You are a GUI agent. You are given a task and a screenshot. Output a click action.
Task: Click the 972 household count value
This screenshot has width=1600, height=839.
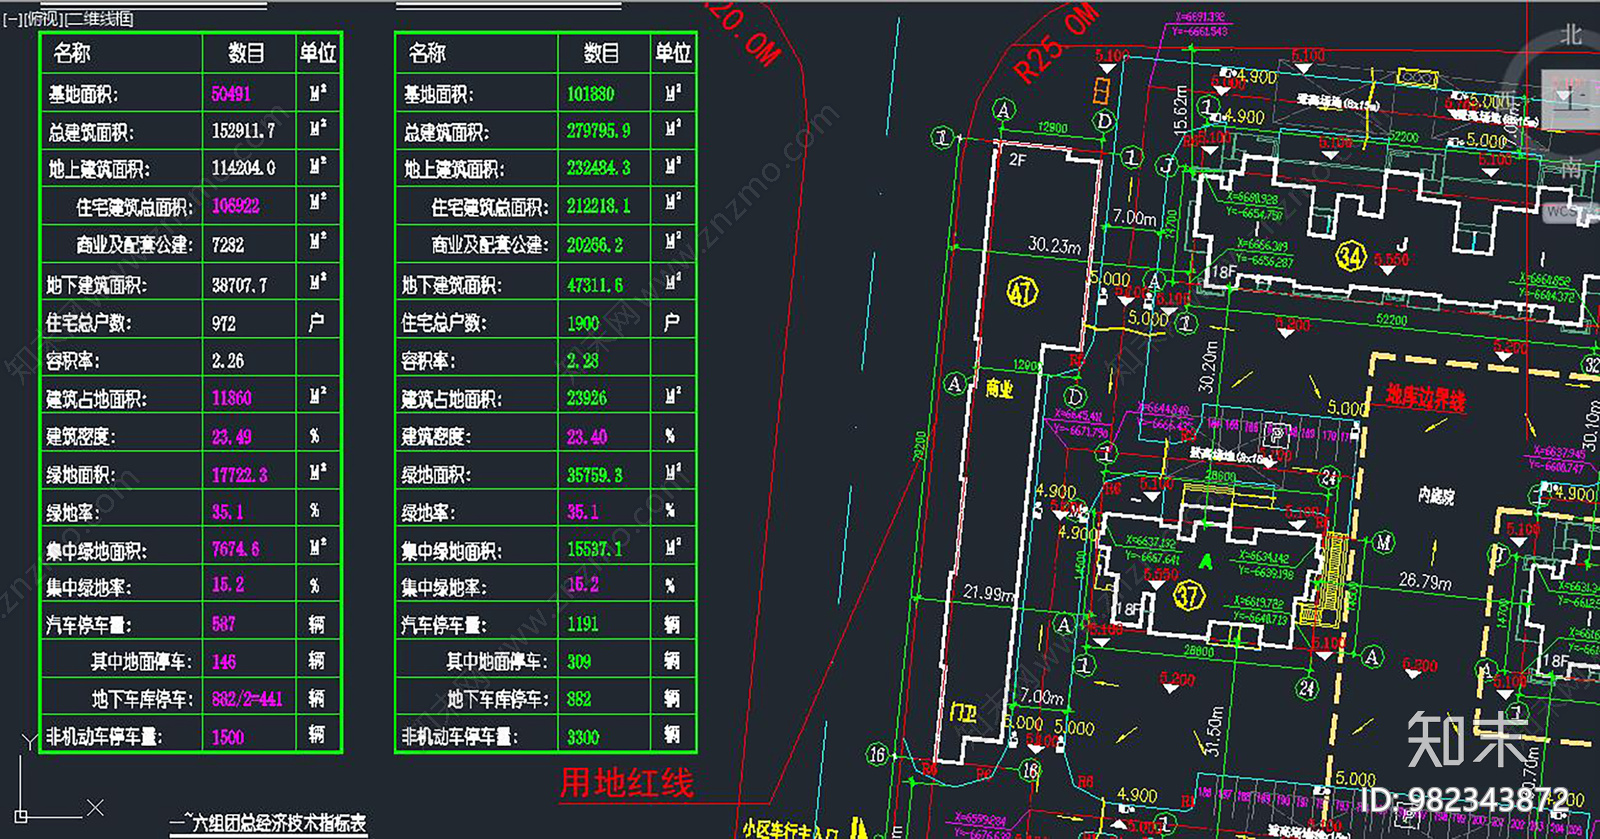224,323
